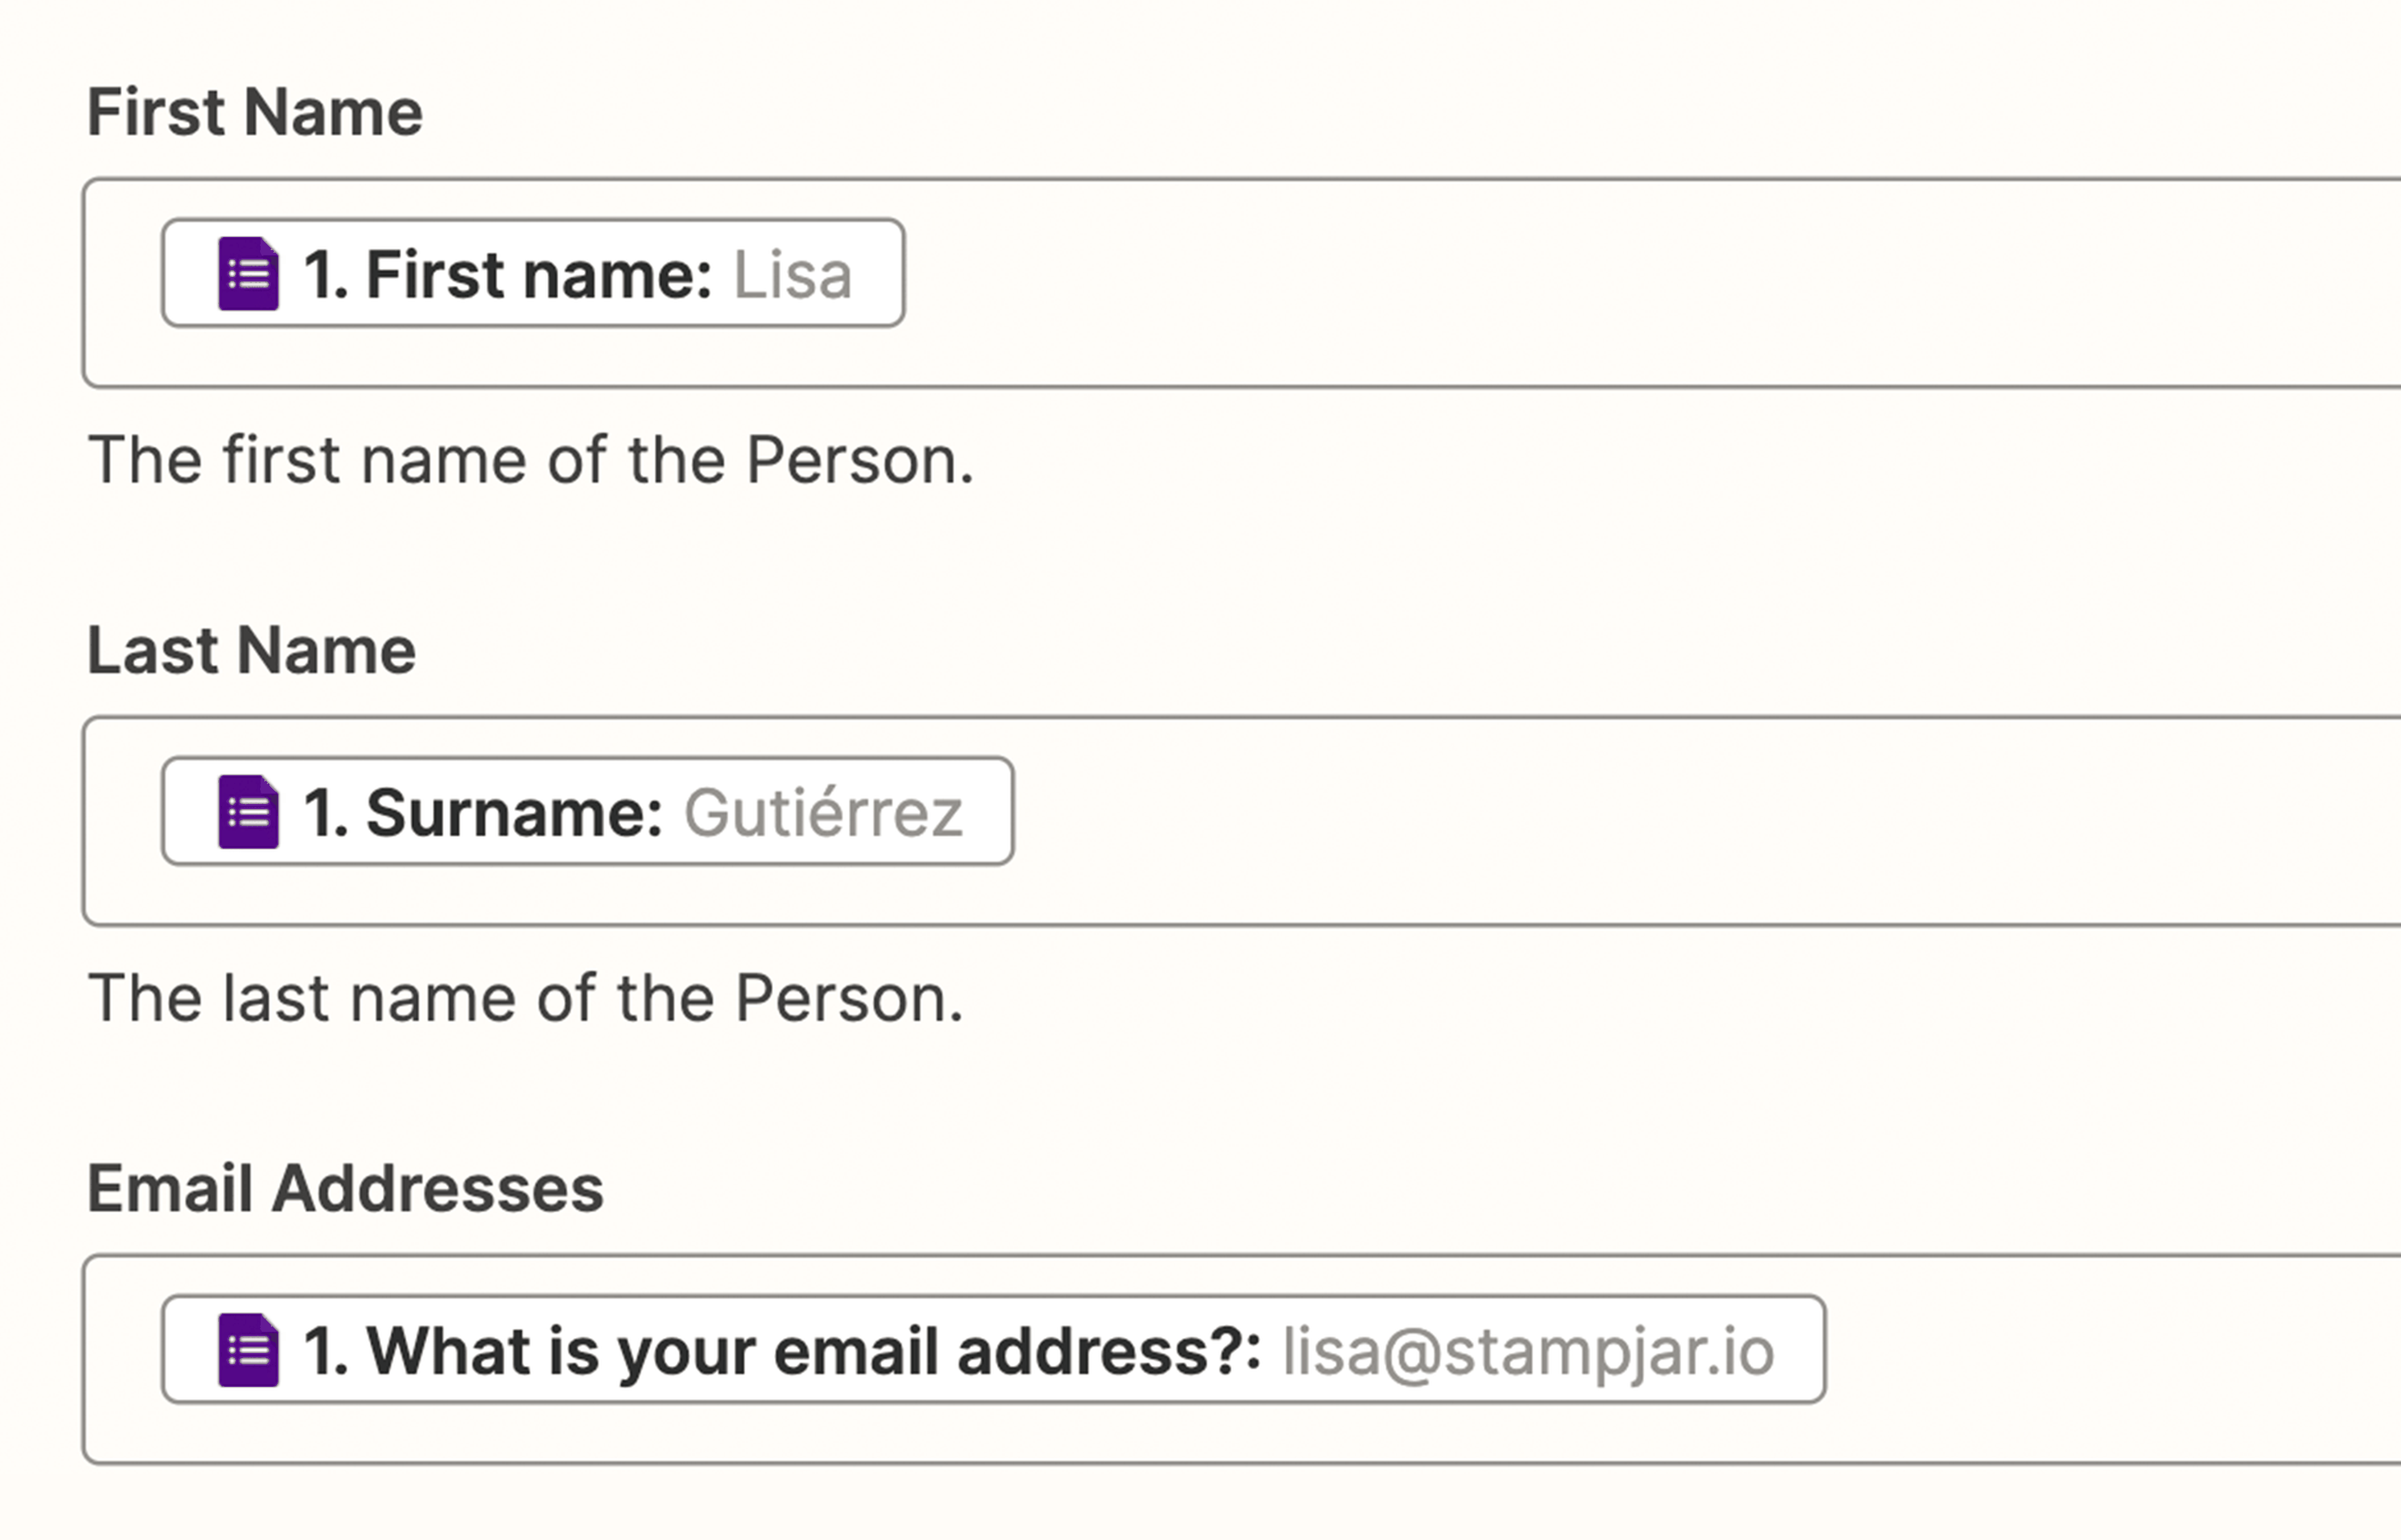Select the 'Lisa' sample value
The image size is (2401, 1540).
coord(792,275)
